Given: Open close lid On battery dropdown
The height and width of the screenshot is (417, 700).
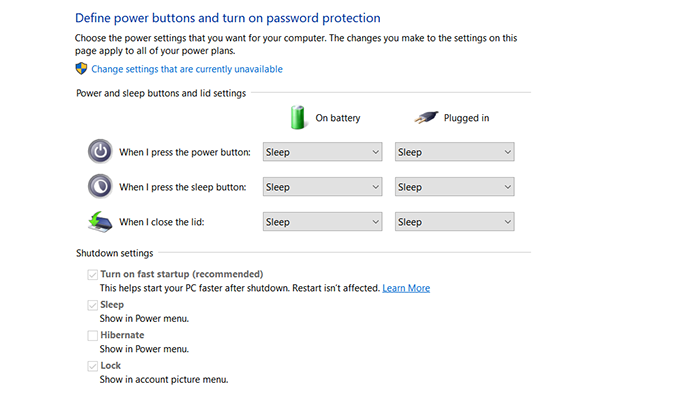Looking at the screenshot, I should coord(323,222).
